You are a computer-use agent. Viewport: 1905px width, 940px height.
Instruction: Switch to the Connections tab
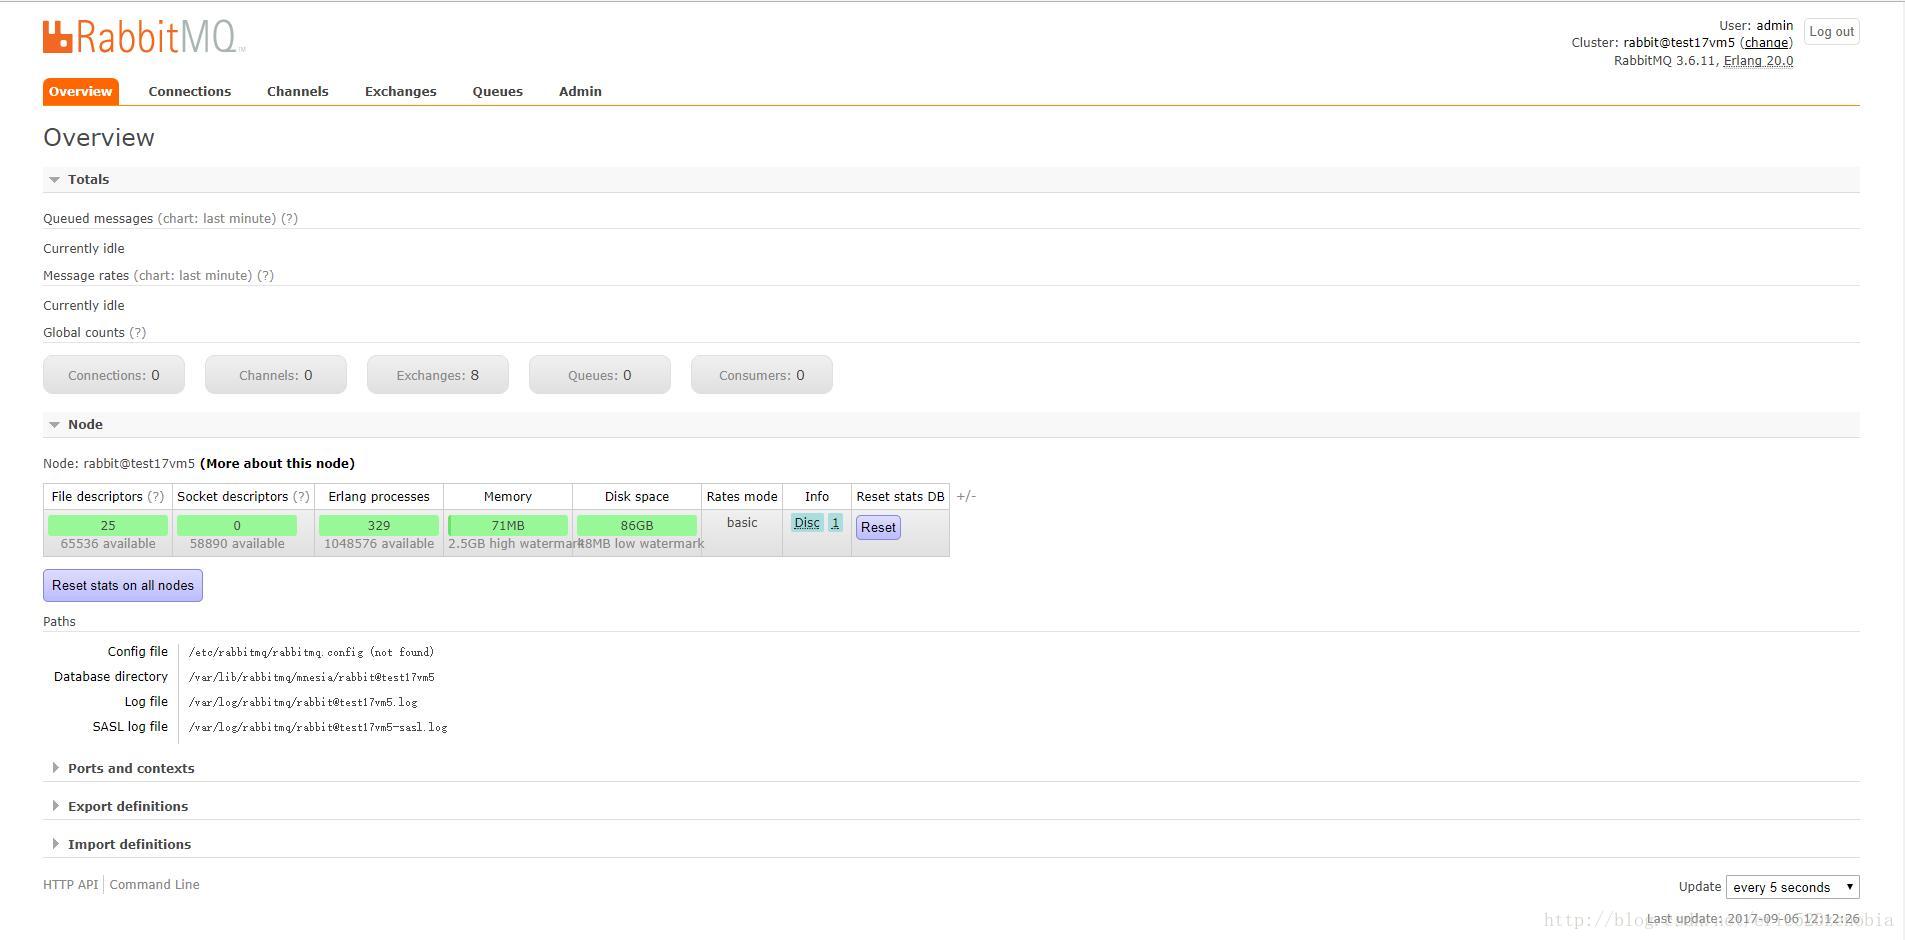pyautogui.click(x=190, y=91)
